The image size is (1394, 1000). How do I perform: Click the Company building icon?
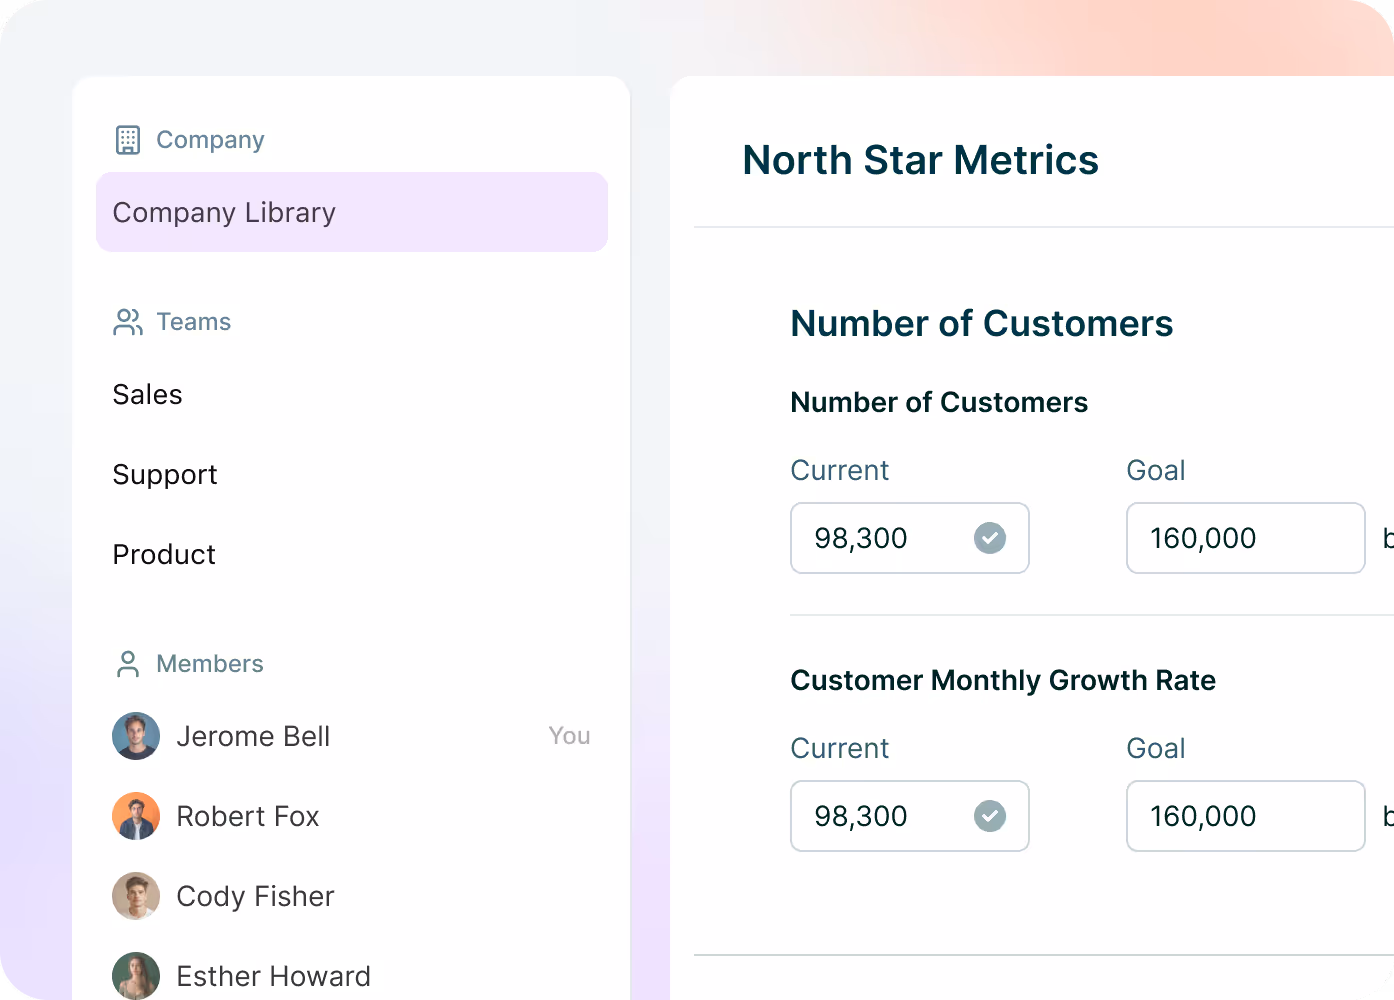128,140
